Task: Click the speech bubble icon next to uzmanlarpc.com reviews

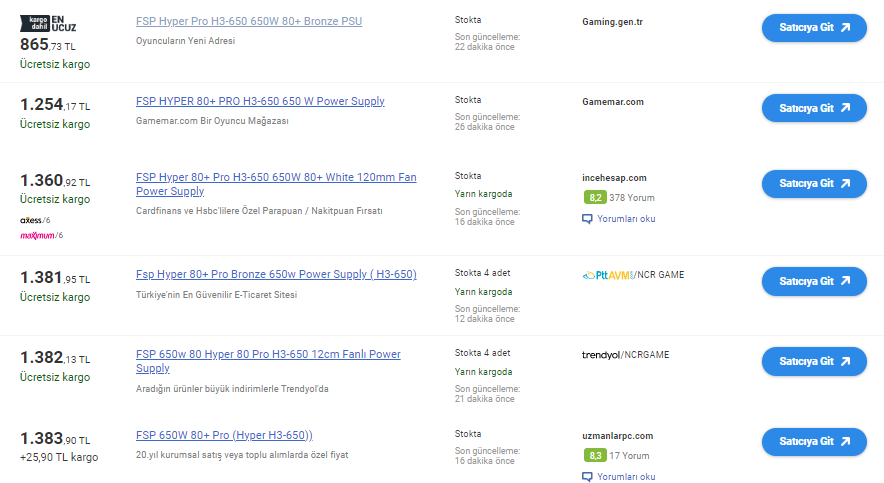Action: (x=587, y=477)
